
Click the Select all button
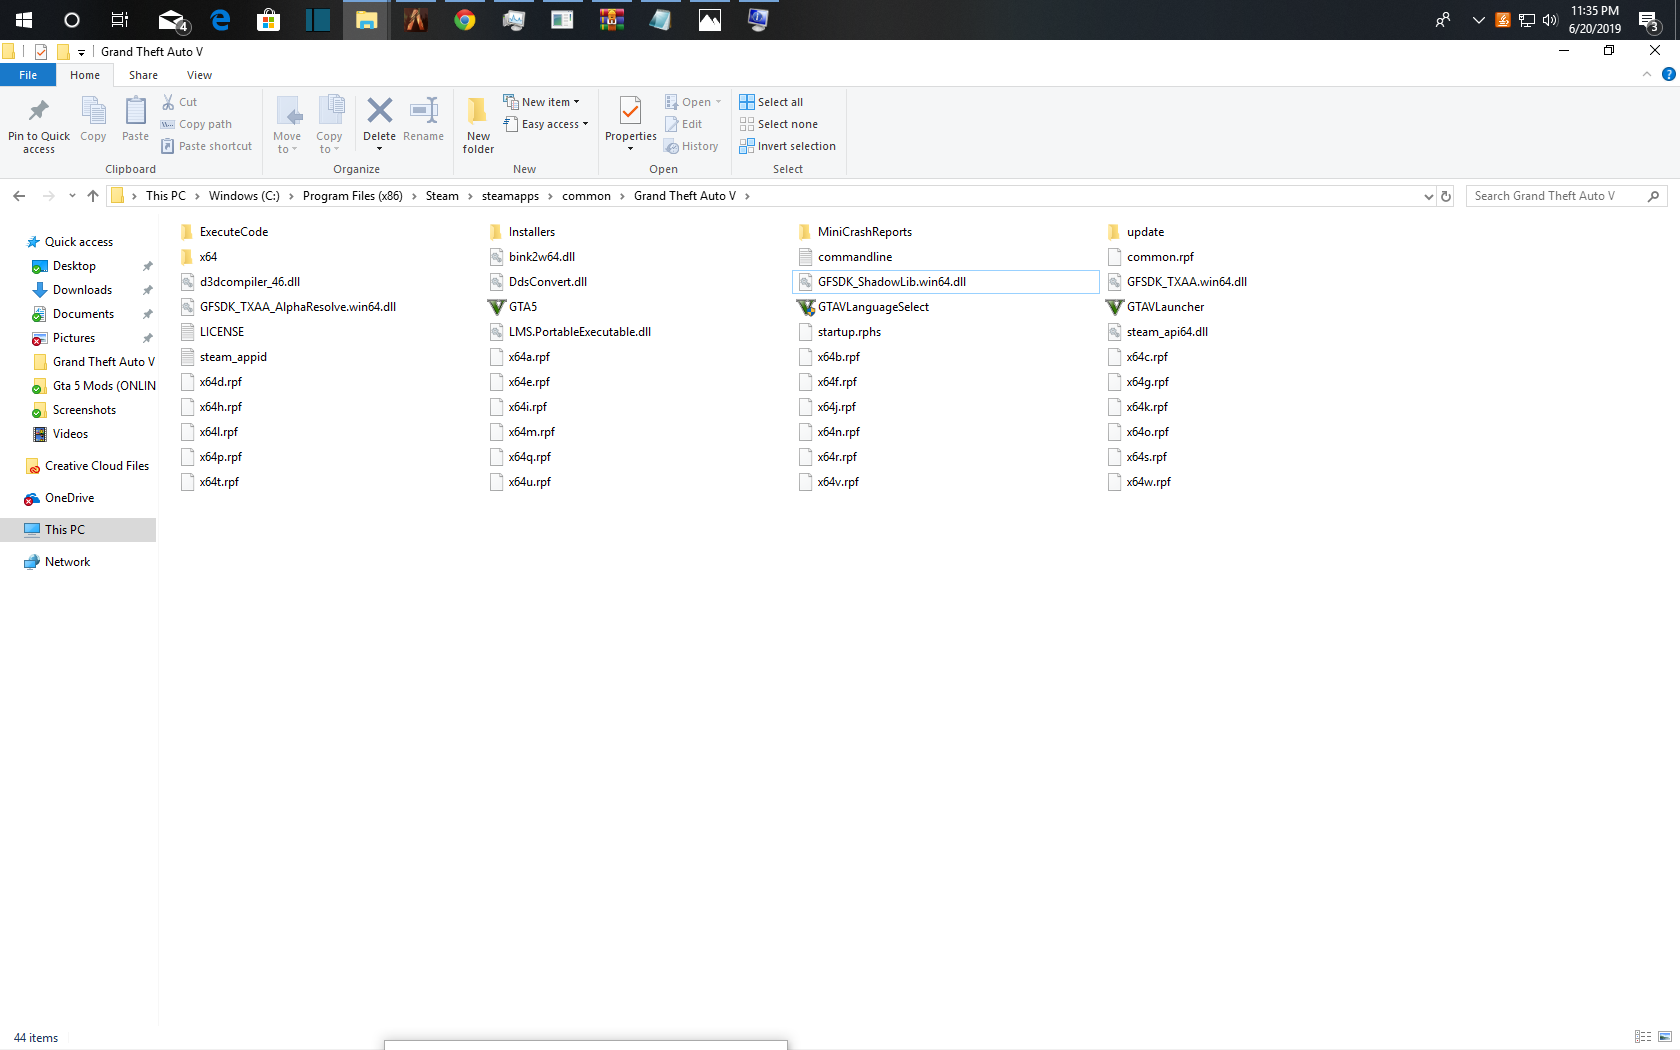[771, 101]
